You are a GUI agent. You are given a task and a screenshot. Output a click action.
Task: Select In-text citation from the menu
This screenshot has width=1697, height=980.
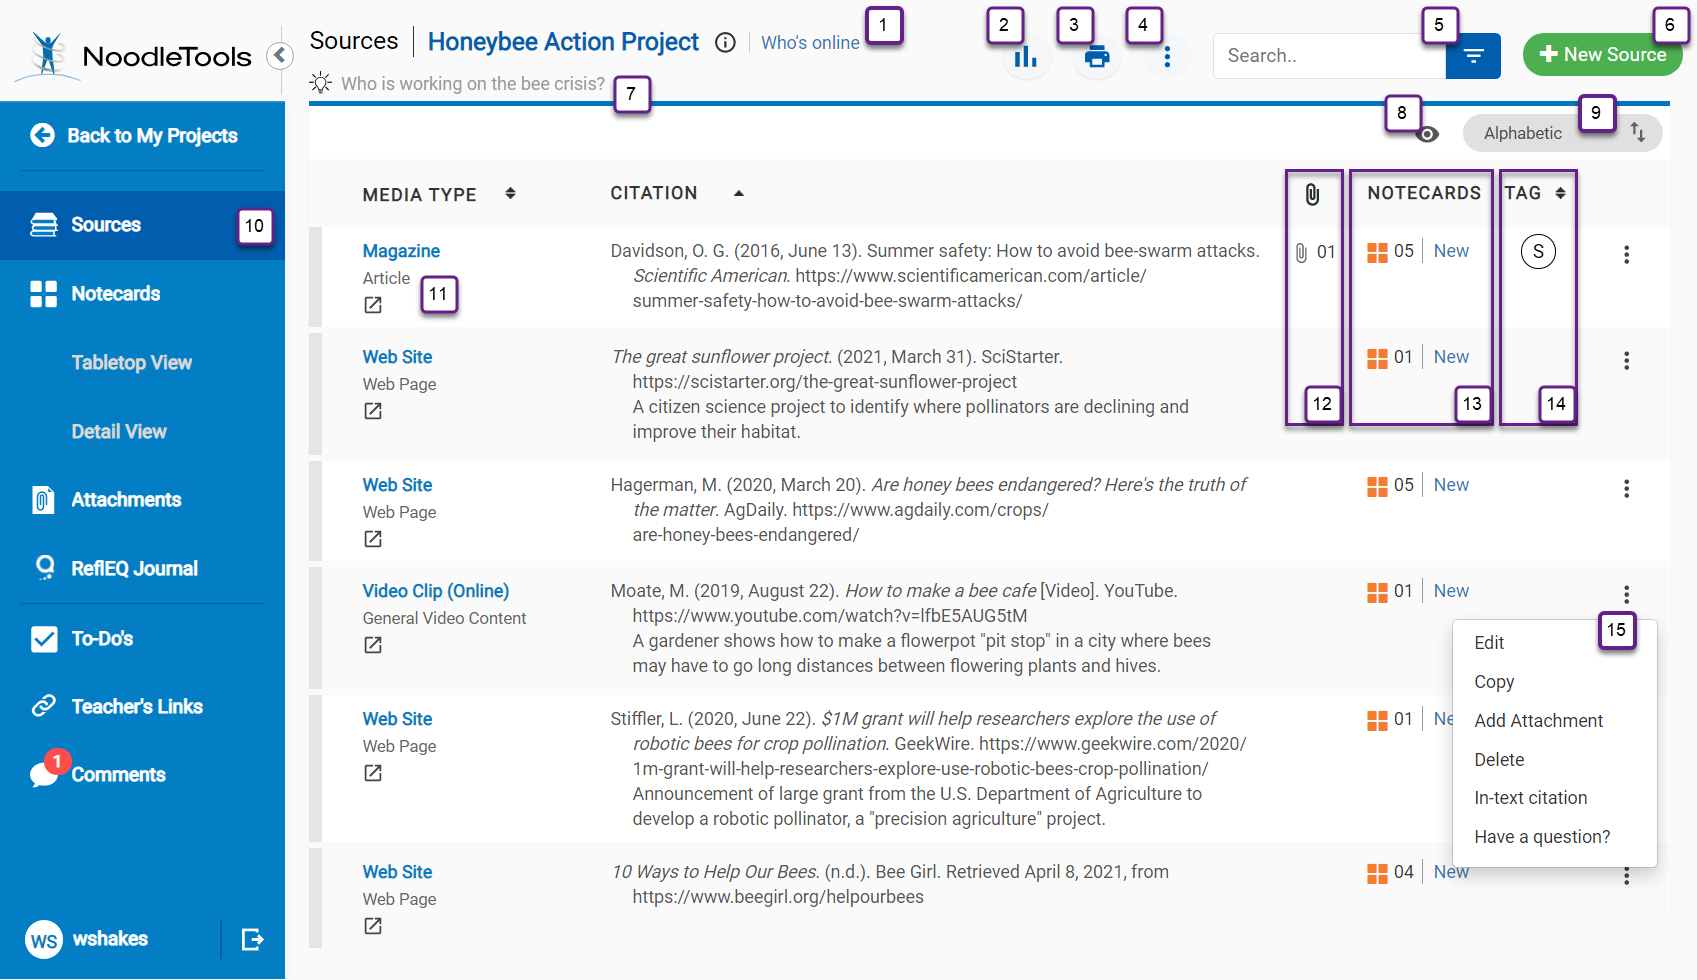[1530, 798]
